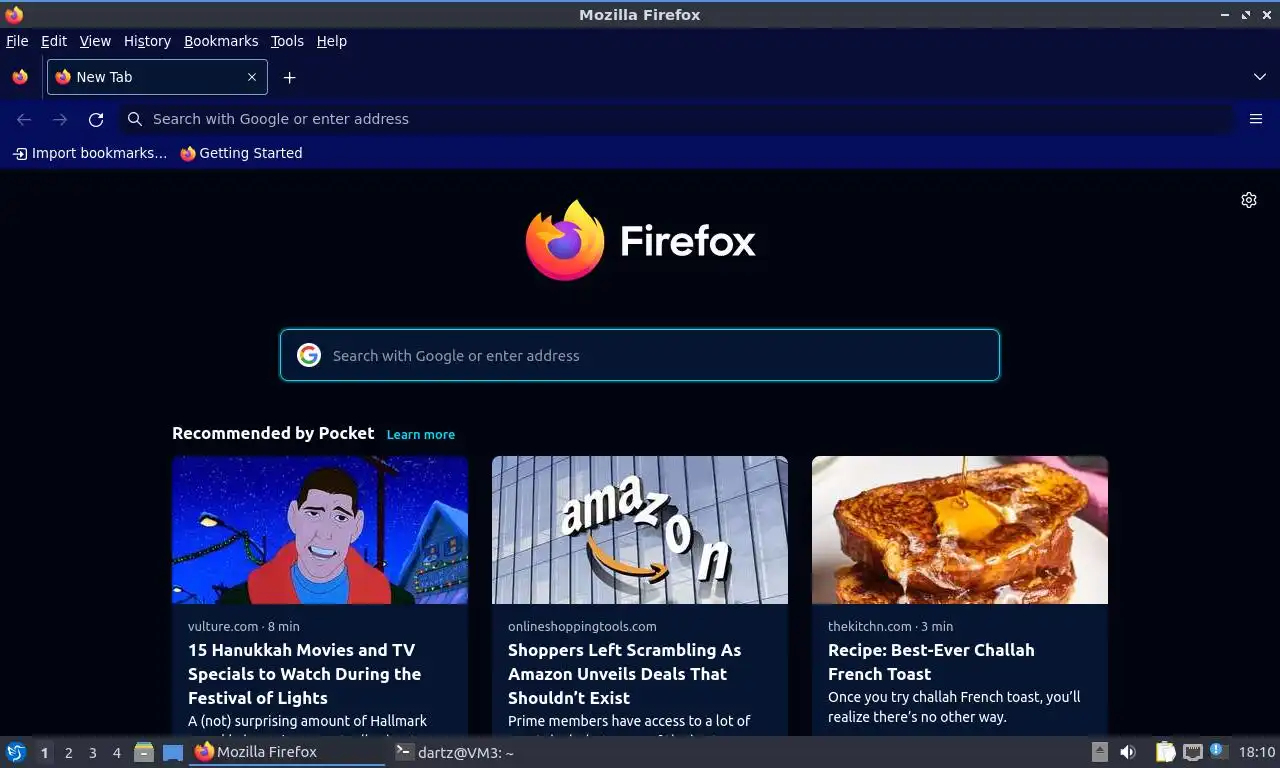Open the new tab personalize gear icon
The height and width of the screenshot is (768, 1280).
(1249, 200)
